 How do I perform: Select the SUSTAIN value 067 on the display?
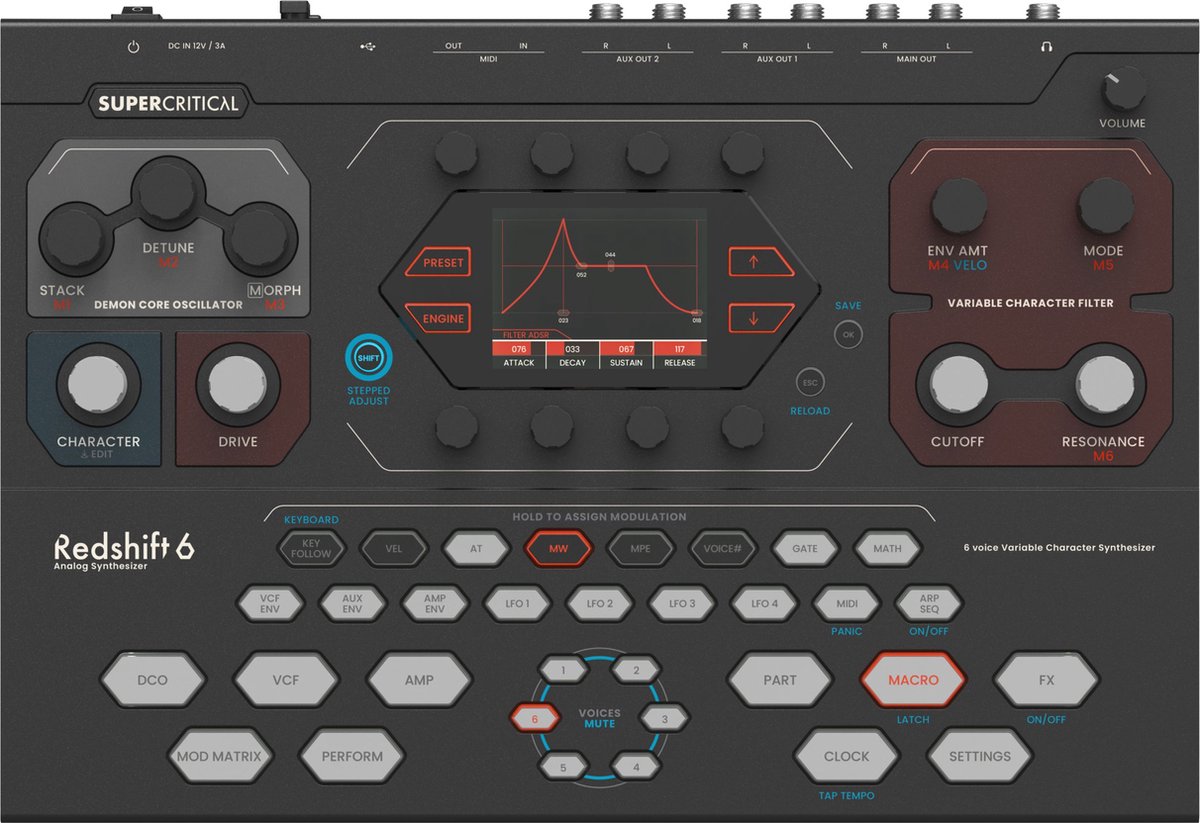pos(626,349)
